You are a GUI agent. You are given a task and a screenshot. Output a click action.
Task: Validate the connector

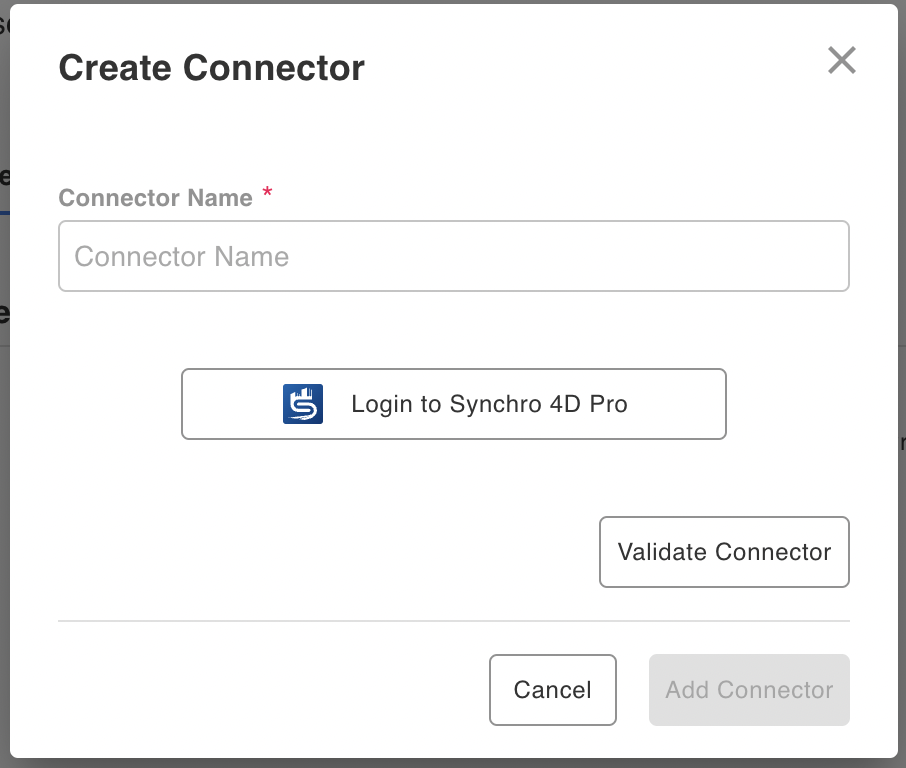point(724,552)
